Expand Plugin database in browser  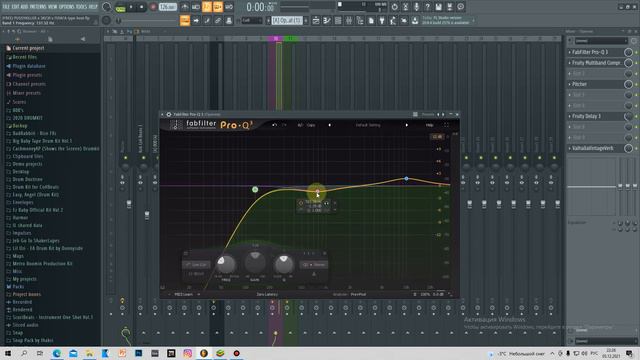[29, 66]
